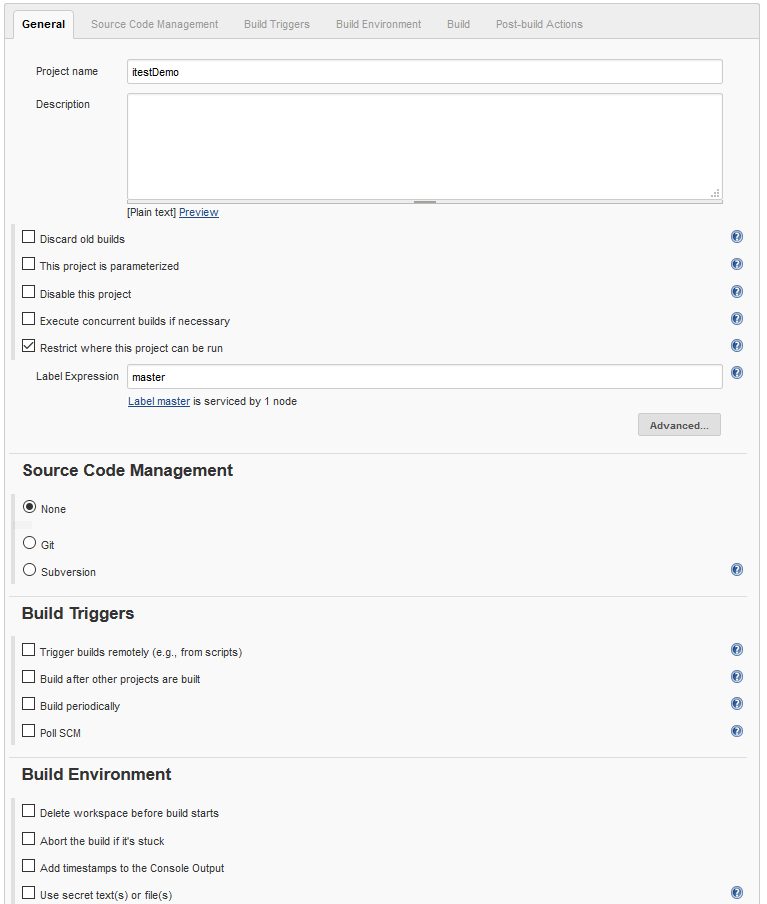Viewport: 767px width, 904px height.
Task: Open help for Label Expression field
Action: [x=736, y=373]
